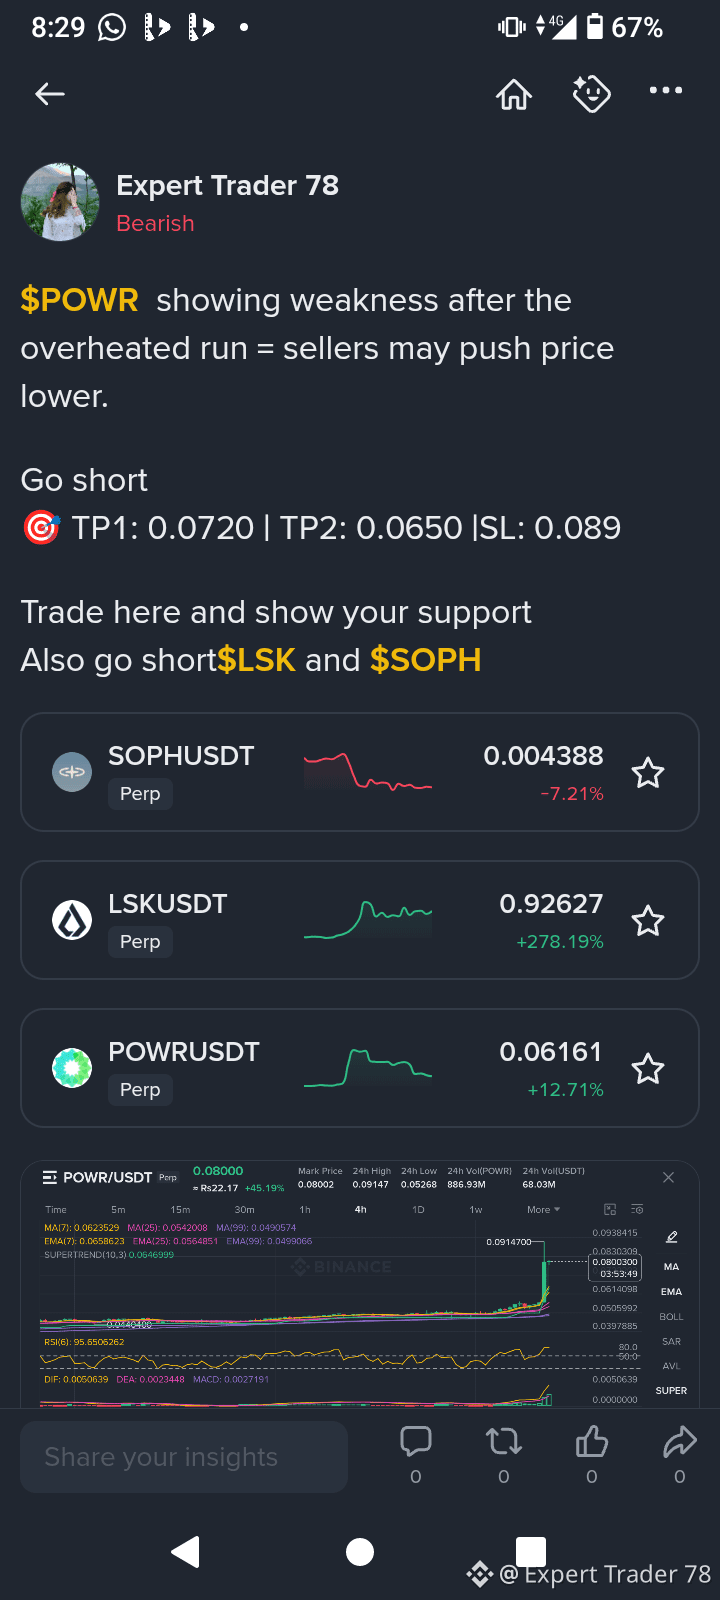Expand the More dropdown in chart timeframes
This screenshot has width=720, height=1600.
point(543,1210)
